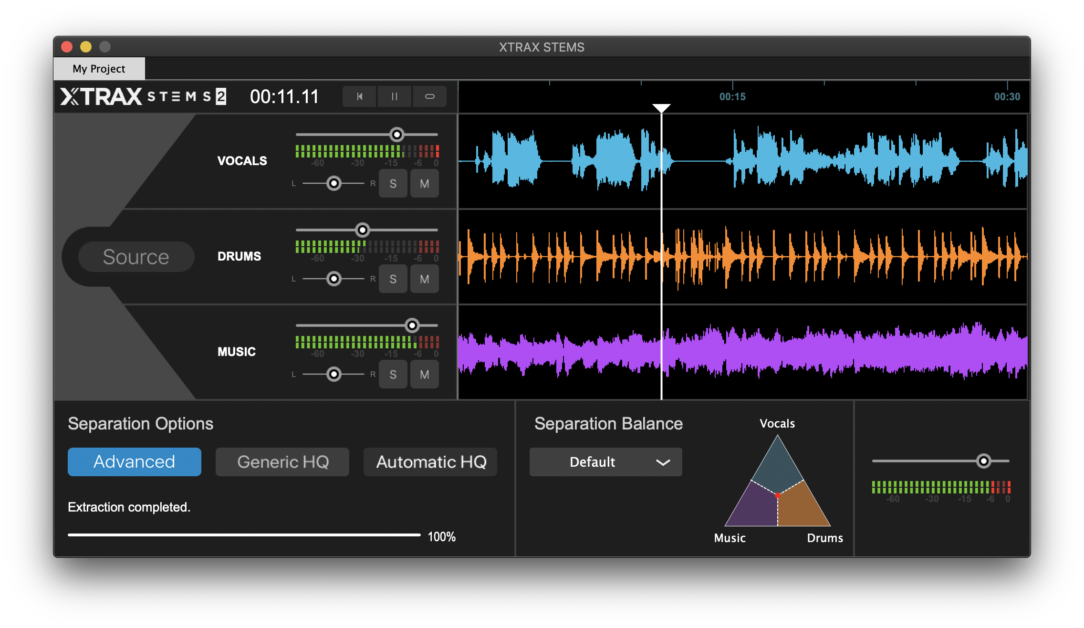Viewport: 1084px width, 628px height.
Task: Click the 00:11.11 time display
Action: pos(284,97)
